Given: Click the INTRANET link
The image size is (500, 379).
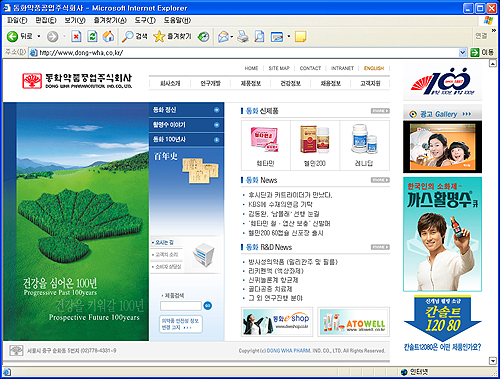Looking at the screenshot, I should click(342, 68).
